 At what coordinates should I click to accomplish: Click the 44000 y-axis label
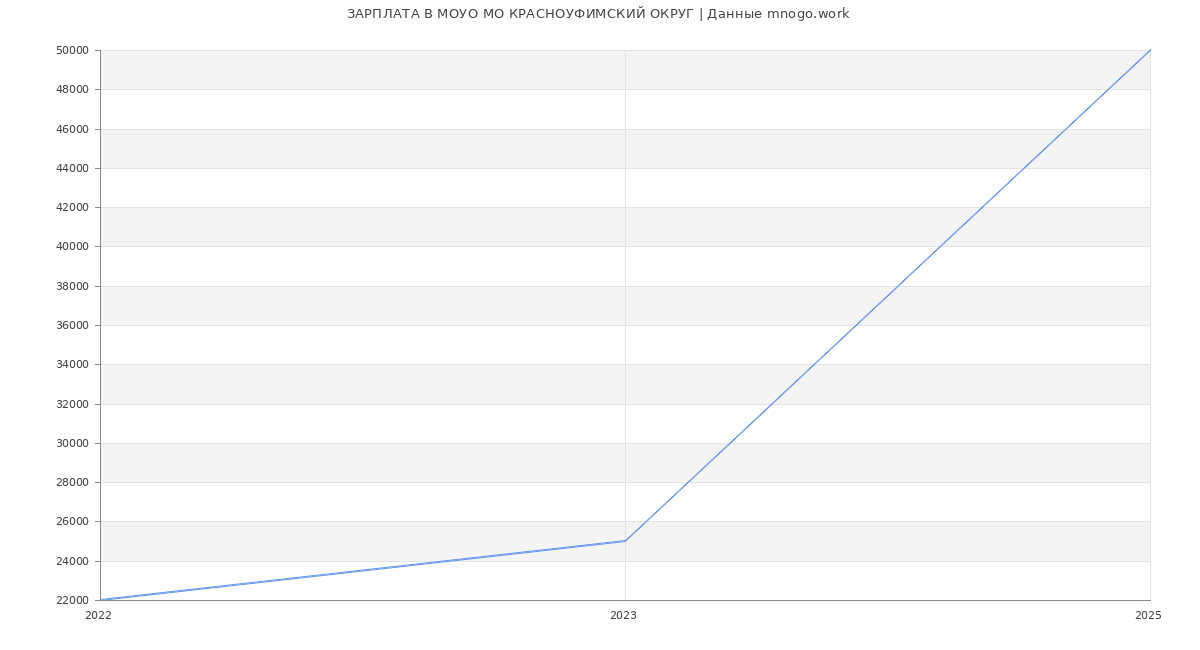72,168
